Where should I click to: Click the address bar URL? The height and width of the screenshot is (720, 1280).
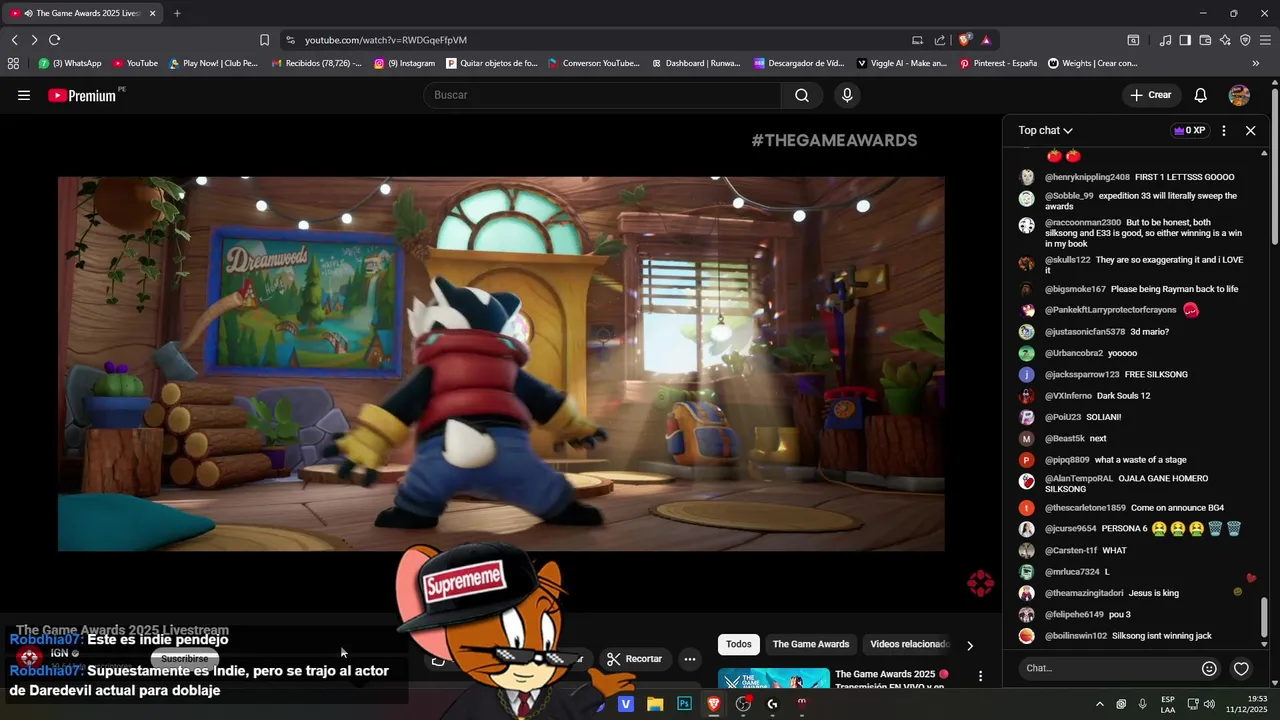tap(386, 40)
